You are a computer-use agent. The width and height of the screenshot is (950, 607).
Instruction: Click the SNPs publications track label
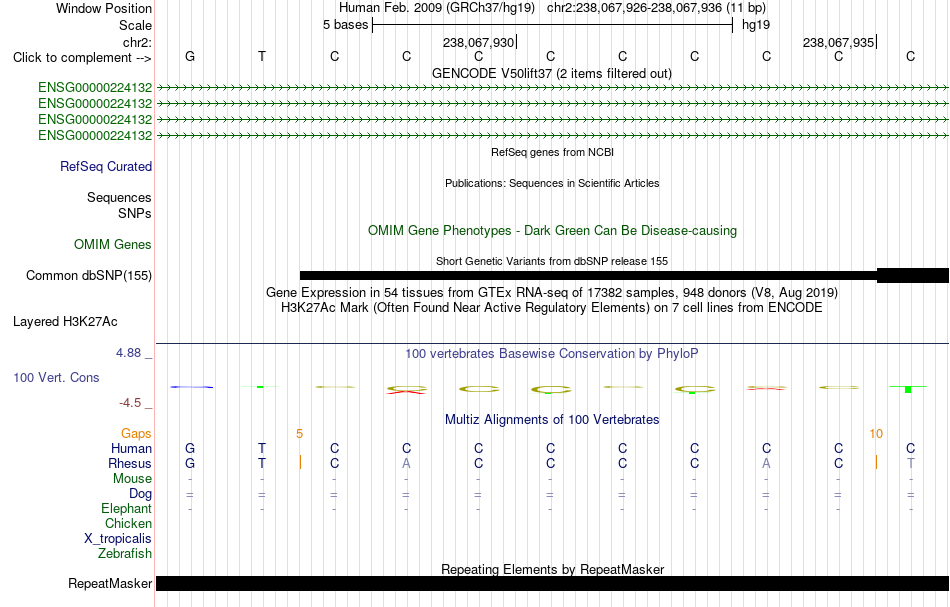coord(135,213)
